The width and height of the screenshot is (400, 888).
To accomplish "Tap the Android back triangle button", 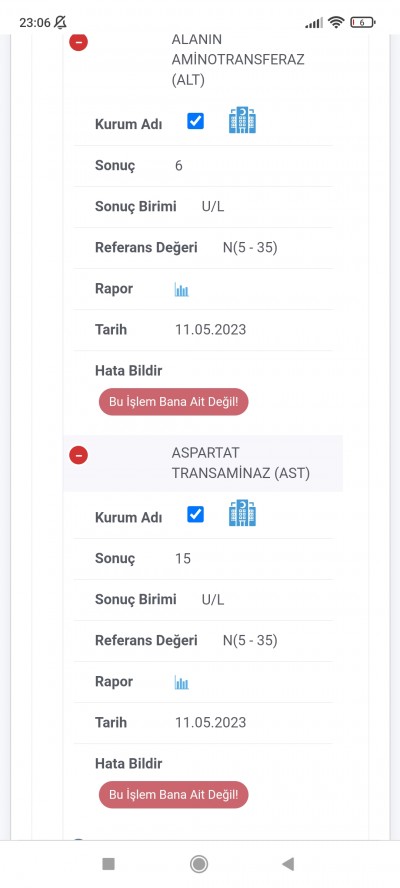I will point(288,864).
